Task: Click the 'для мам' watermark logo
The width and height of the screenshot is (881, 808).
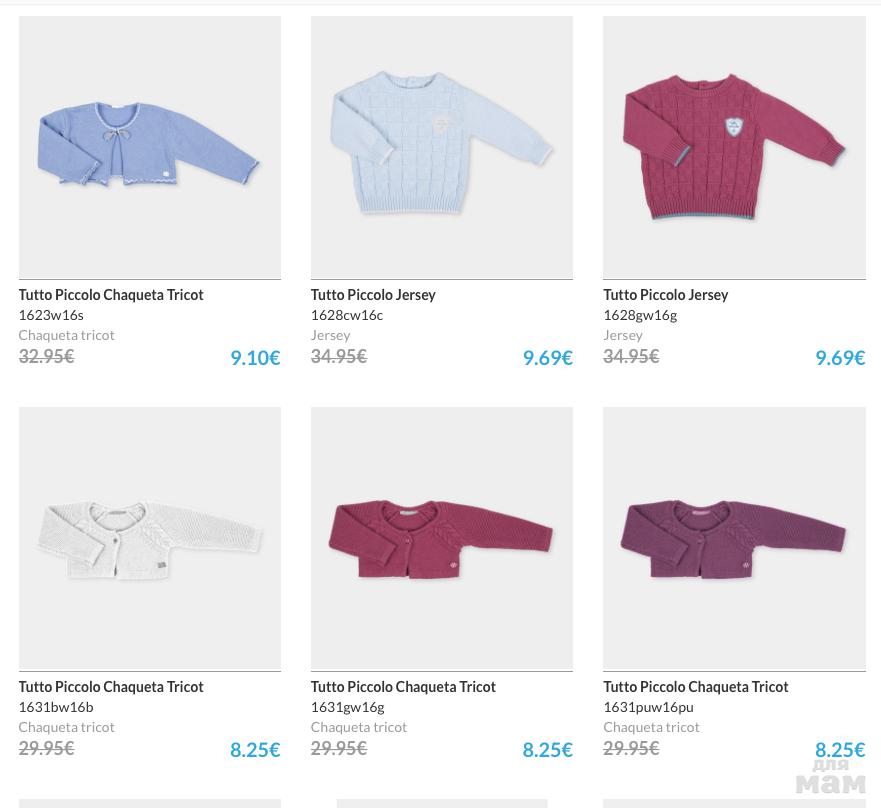Action: click(x=830, y=777)
